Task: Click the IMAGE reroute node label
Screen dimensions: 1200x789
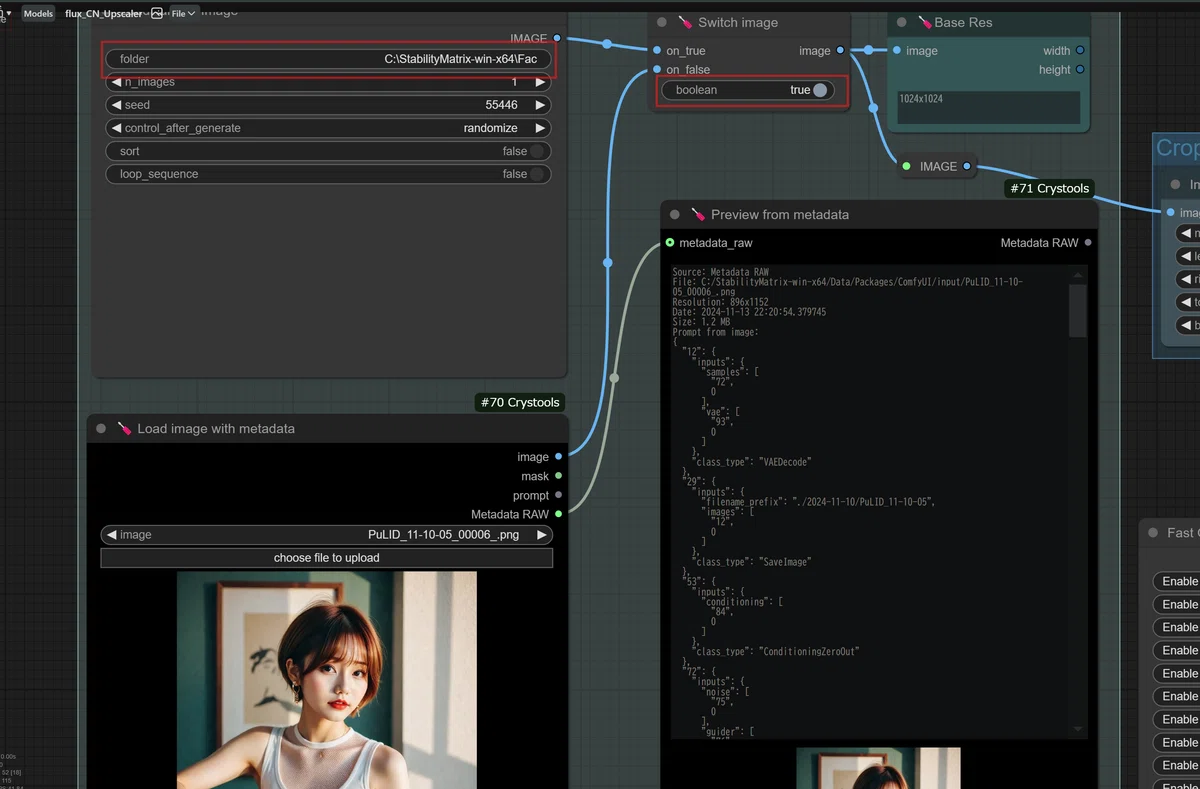Action: tap(938, 167)
